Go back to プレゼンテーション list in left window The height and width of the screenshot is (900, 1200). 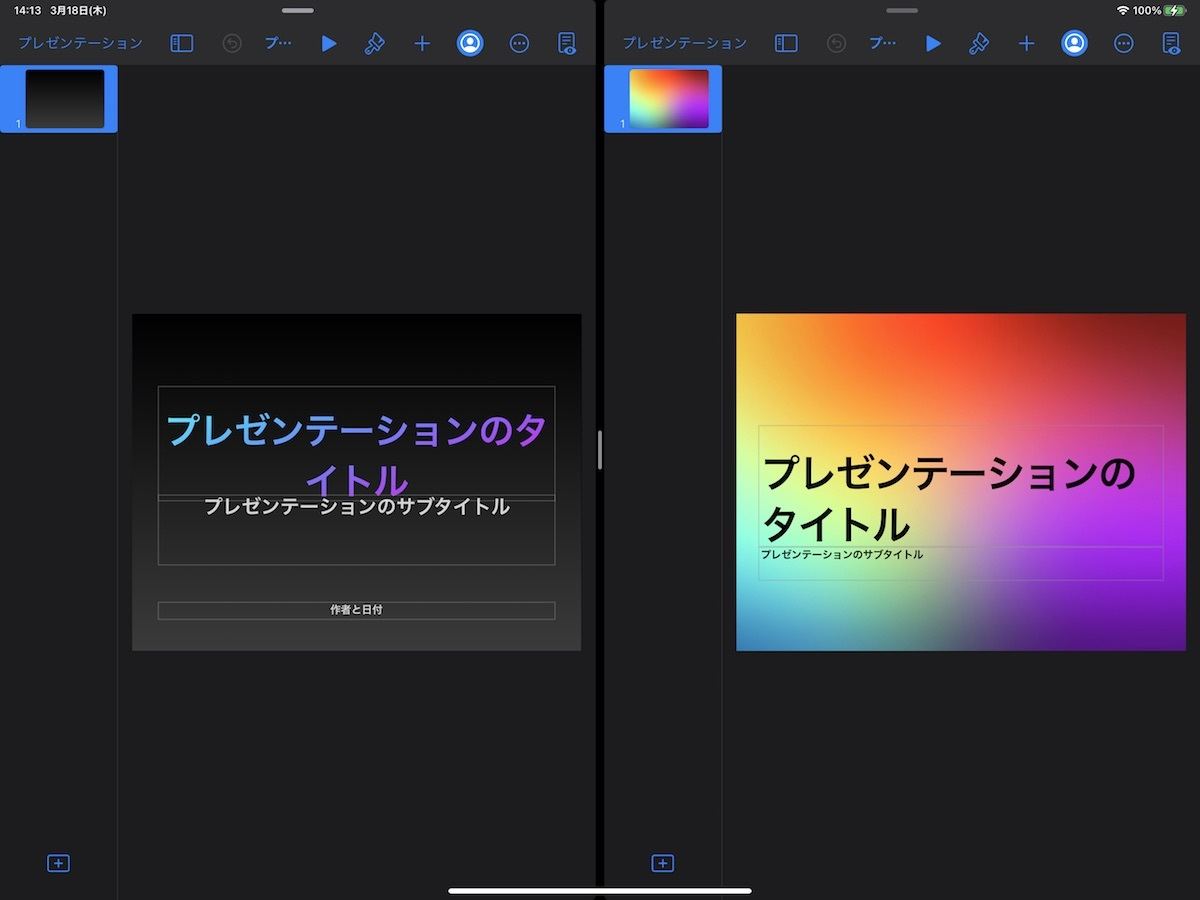coord(80,43)
